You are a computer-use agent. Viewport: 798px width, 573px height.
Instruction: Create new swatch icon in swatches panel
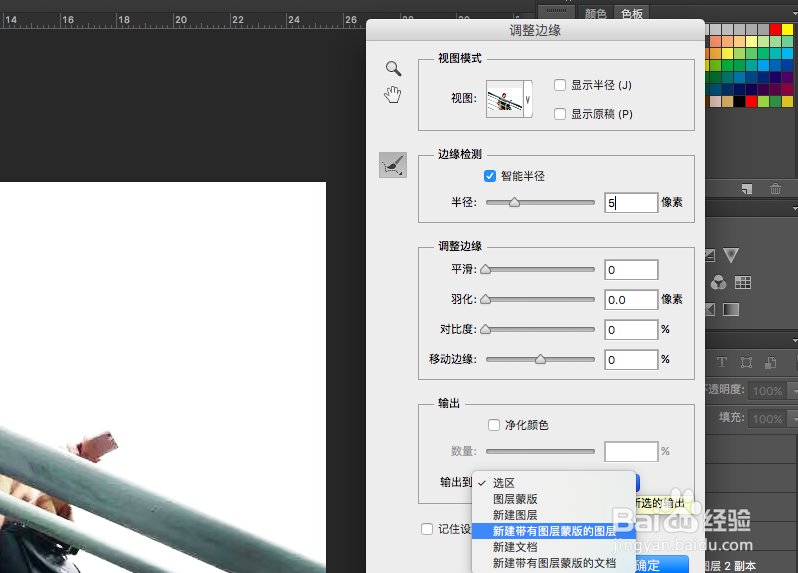(747, 189)
